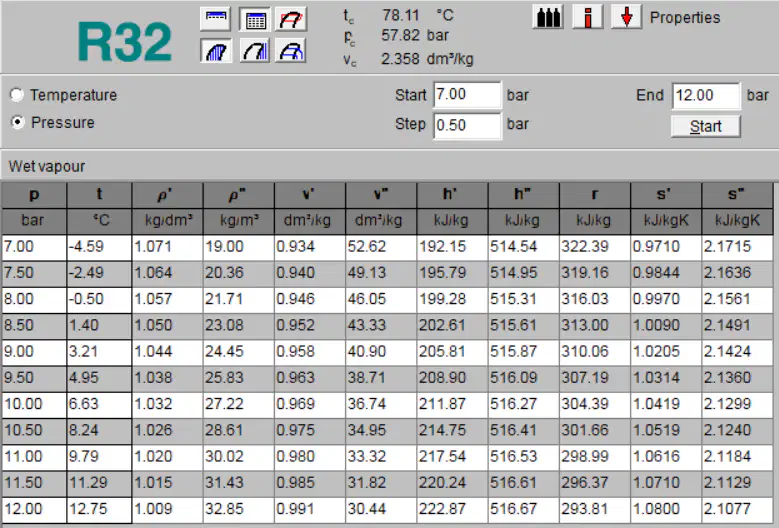Click the 12.00 pressure cell in the table

[34, 510]
